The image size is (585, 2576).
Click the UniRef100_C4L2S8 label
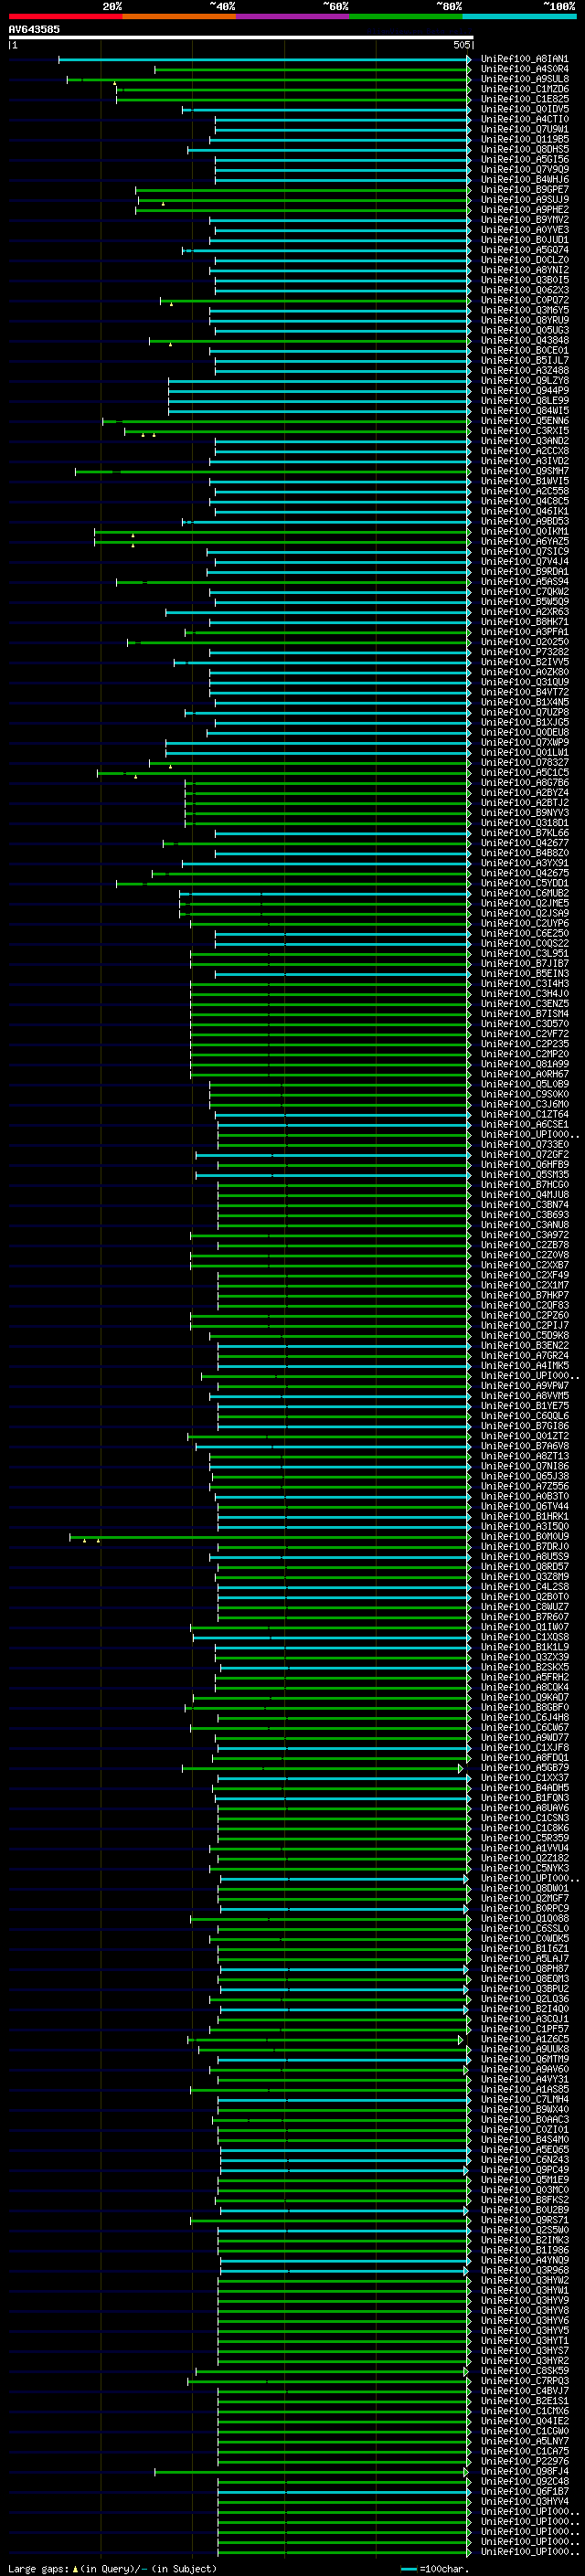[525, 1587]
